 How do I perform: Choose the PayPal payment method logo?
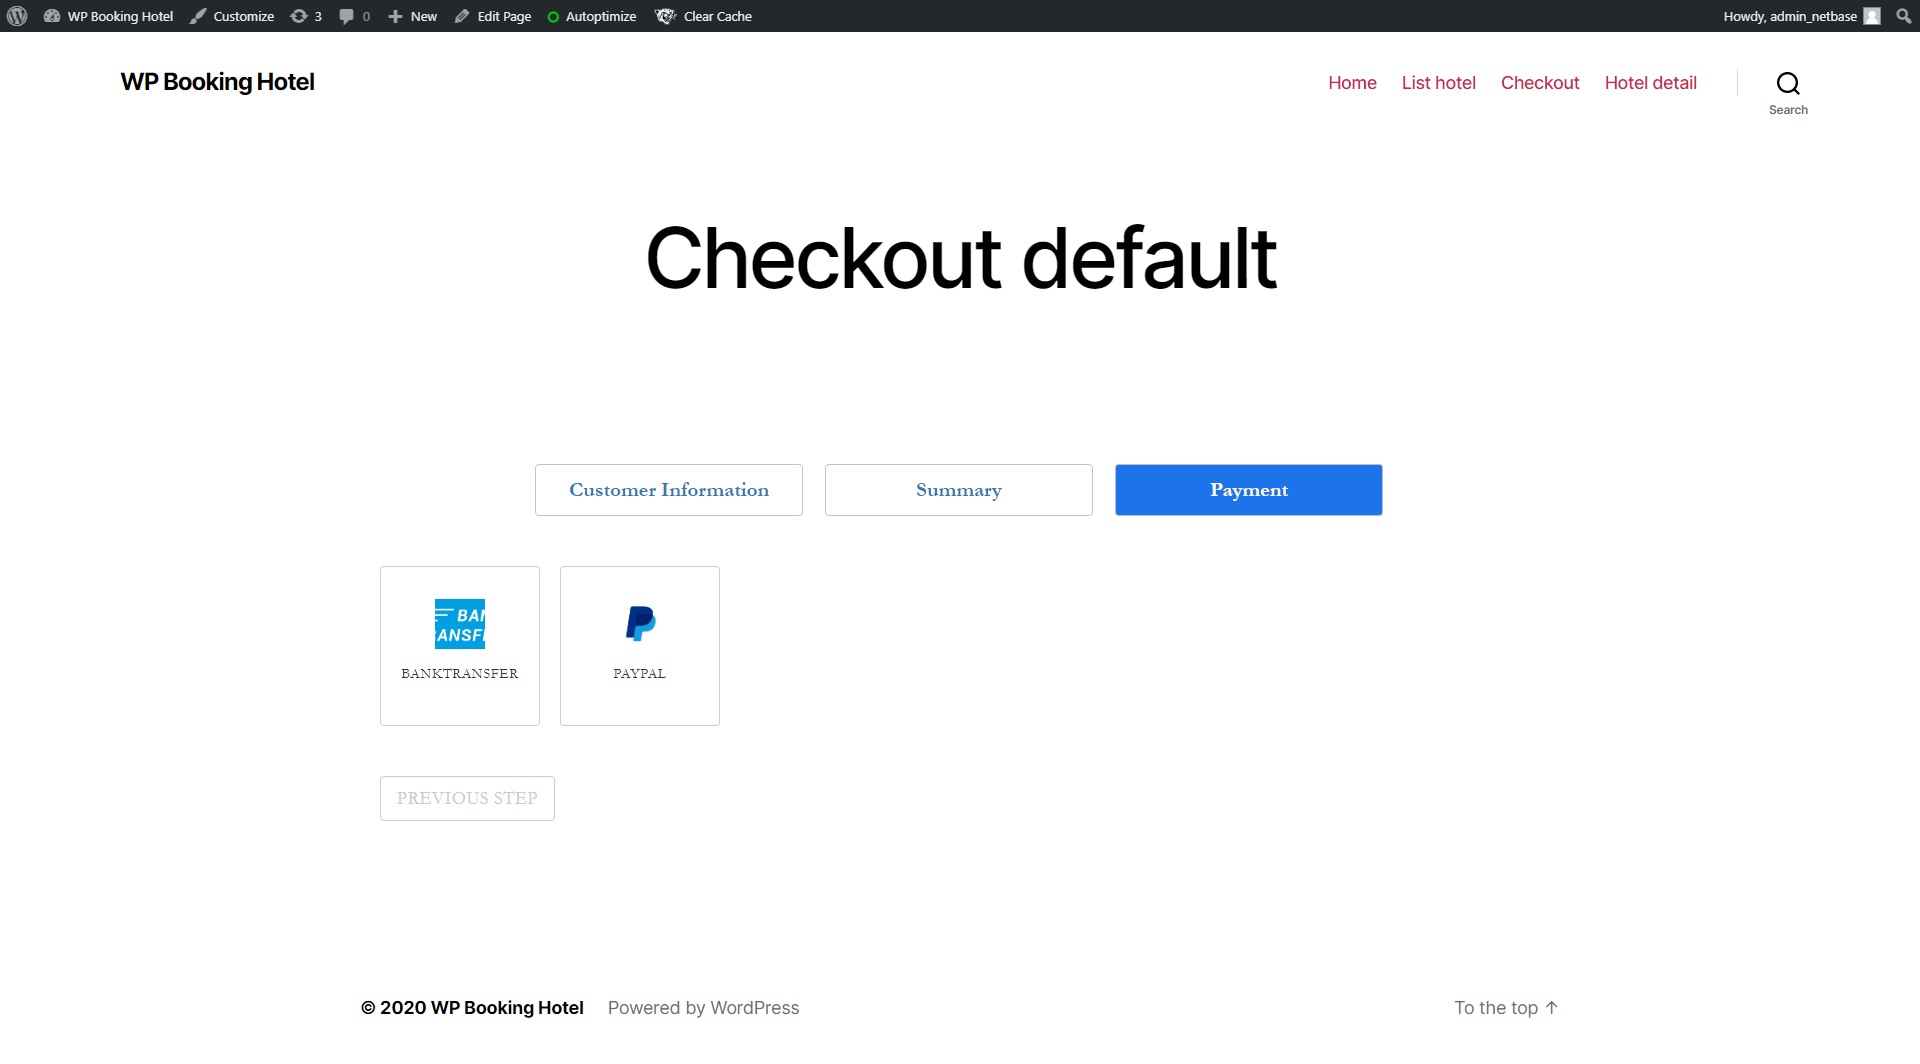pos(640,624)
